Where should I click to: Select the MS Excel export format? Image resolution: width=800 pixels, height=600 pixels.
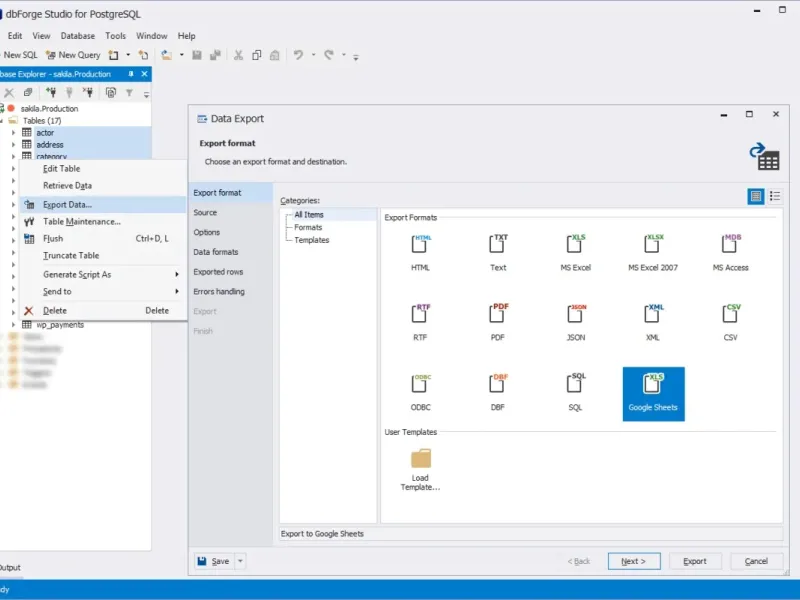click(576, 253)
